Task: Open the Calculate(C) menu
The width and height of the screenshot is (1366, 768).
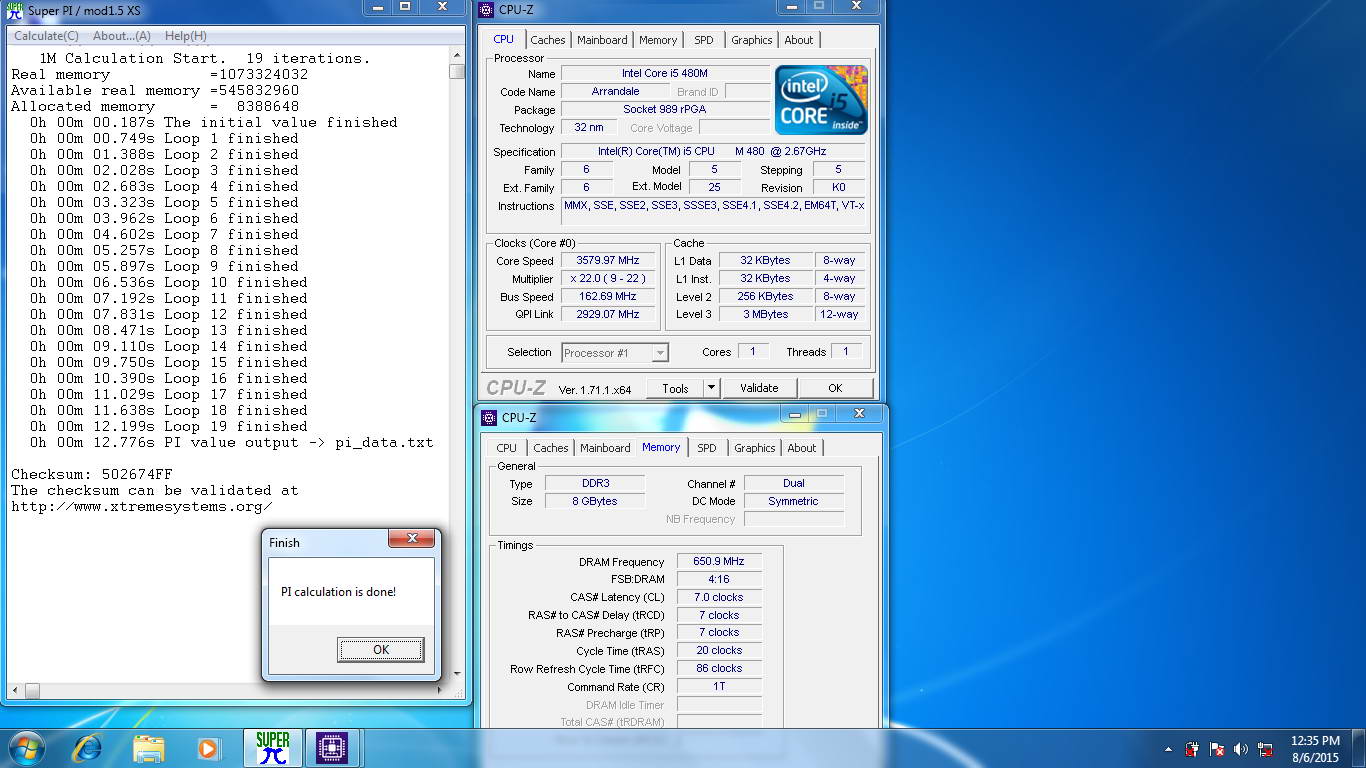Action: [46, 36]
